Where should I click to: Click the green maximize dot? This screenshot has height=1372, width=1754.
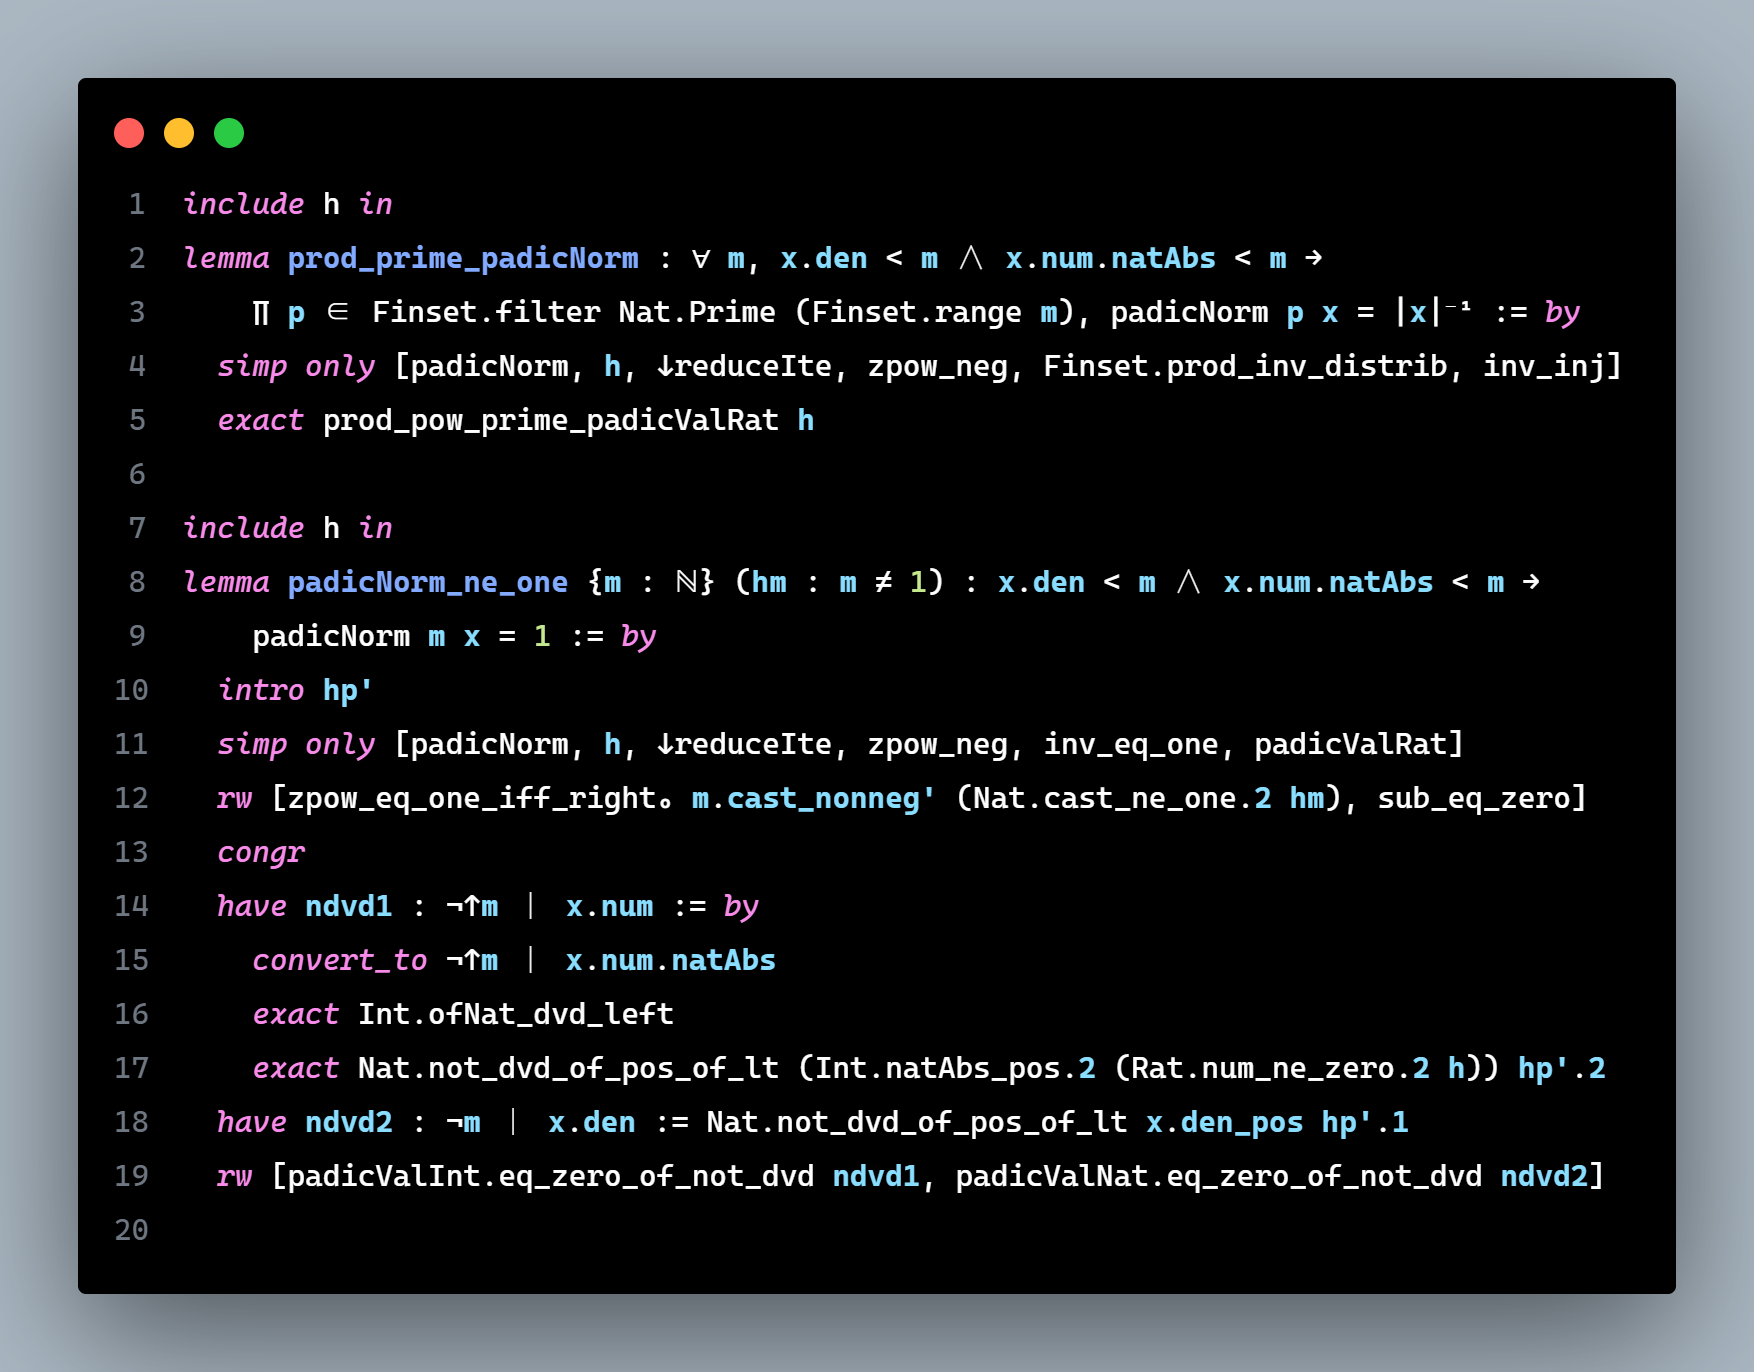point(229,133)
